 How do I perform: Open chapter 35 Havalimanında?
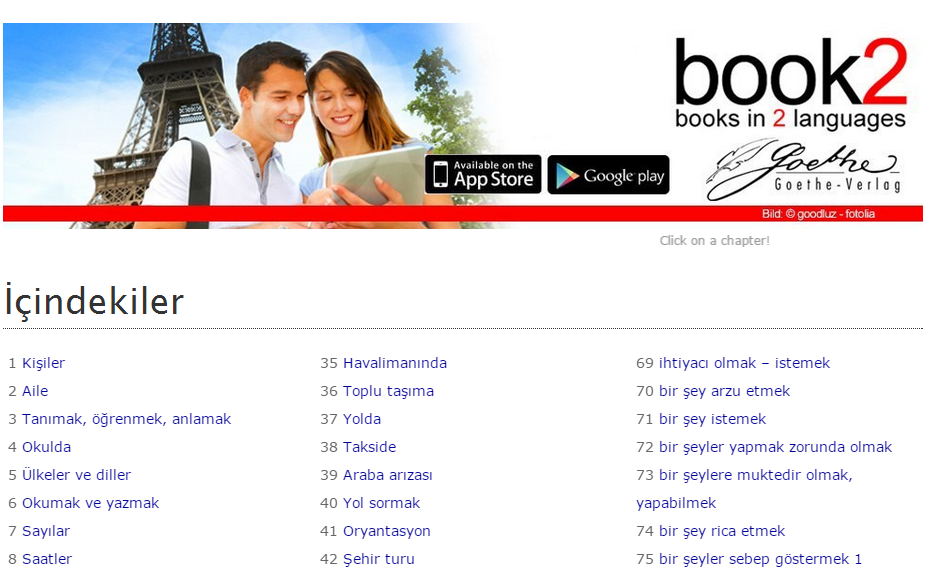pyautogui.click(x=395, y=363)
